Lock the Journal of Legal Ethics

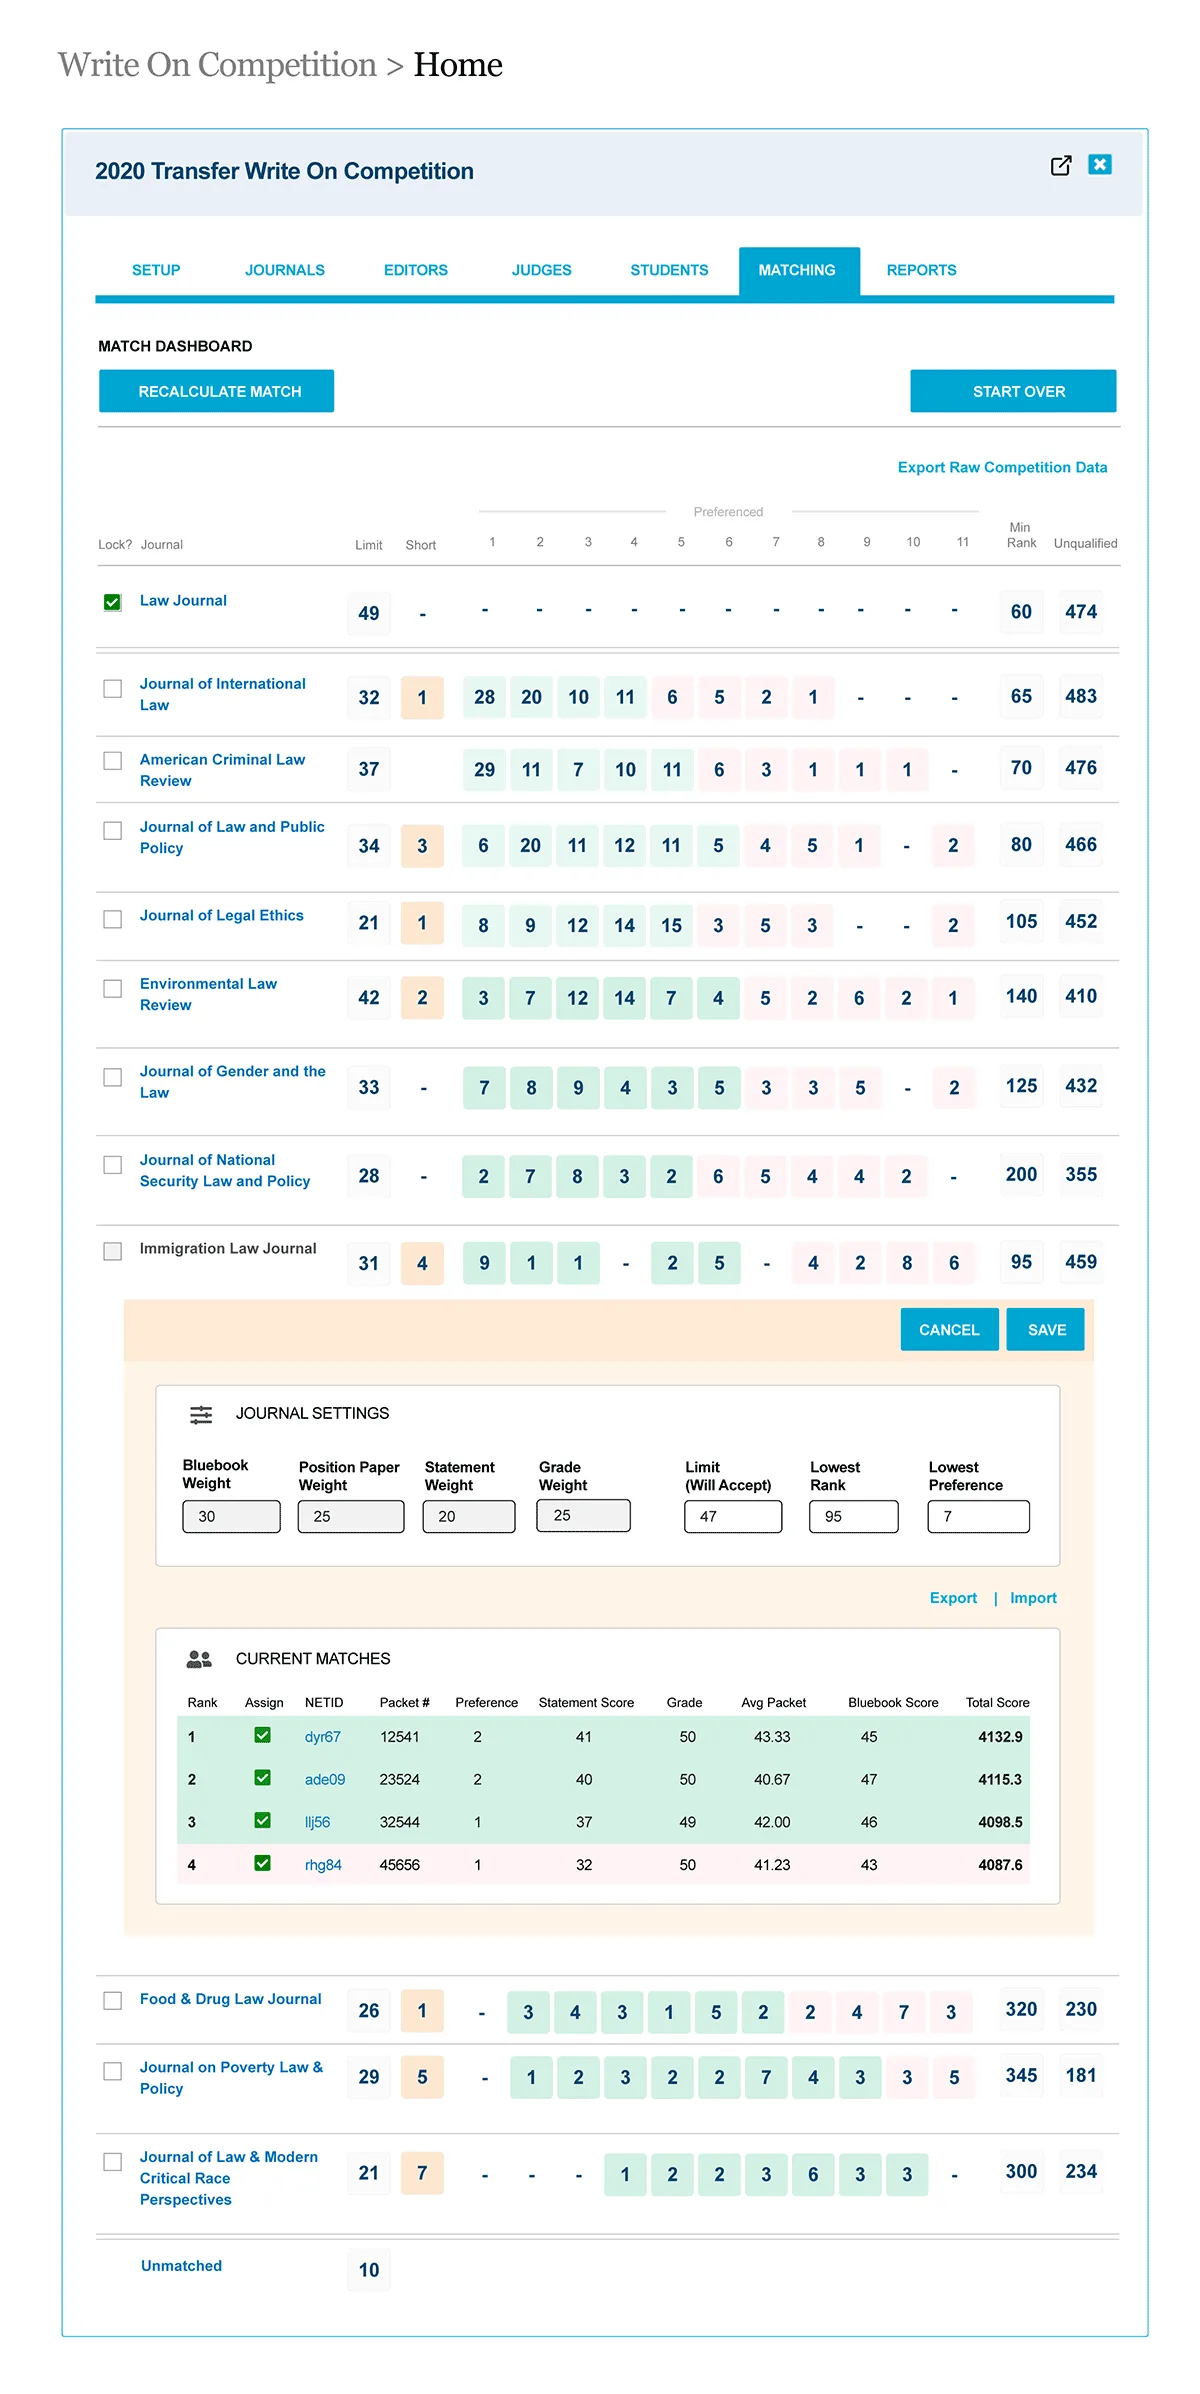[x=113, y=919]
